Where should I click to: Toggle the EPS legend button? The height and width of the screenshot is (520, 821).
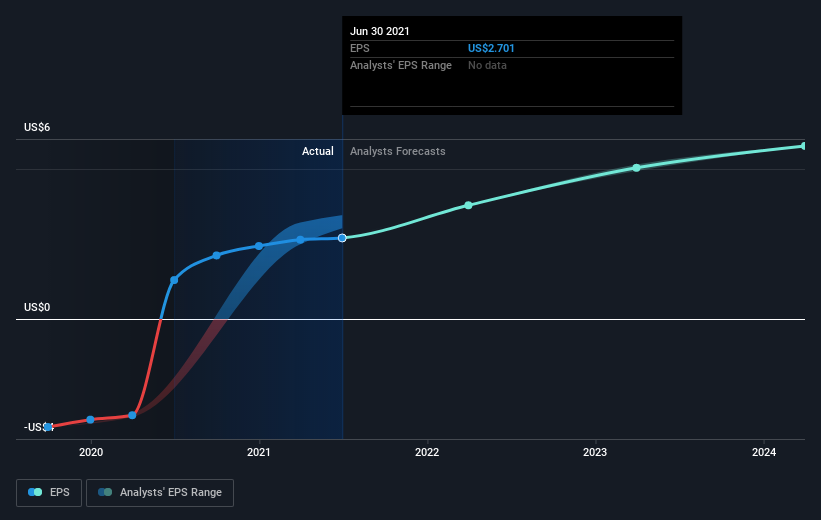coord(49,493)
